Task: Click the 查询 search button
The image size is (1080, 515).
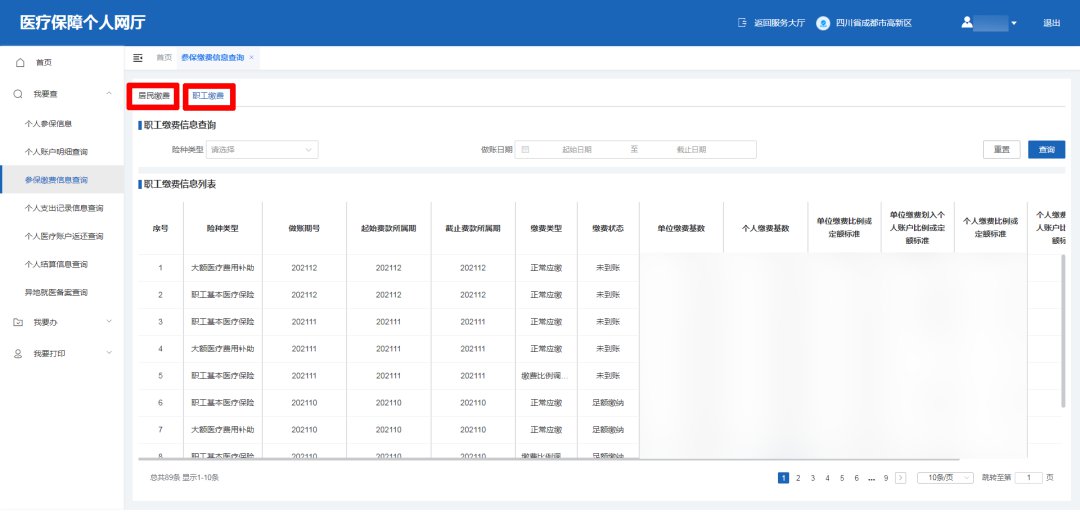Action: pyautogui.click(x=1046, y=150)
